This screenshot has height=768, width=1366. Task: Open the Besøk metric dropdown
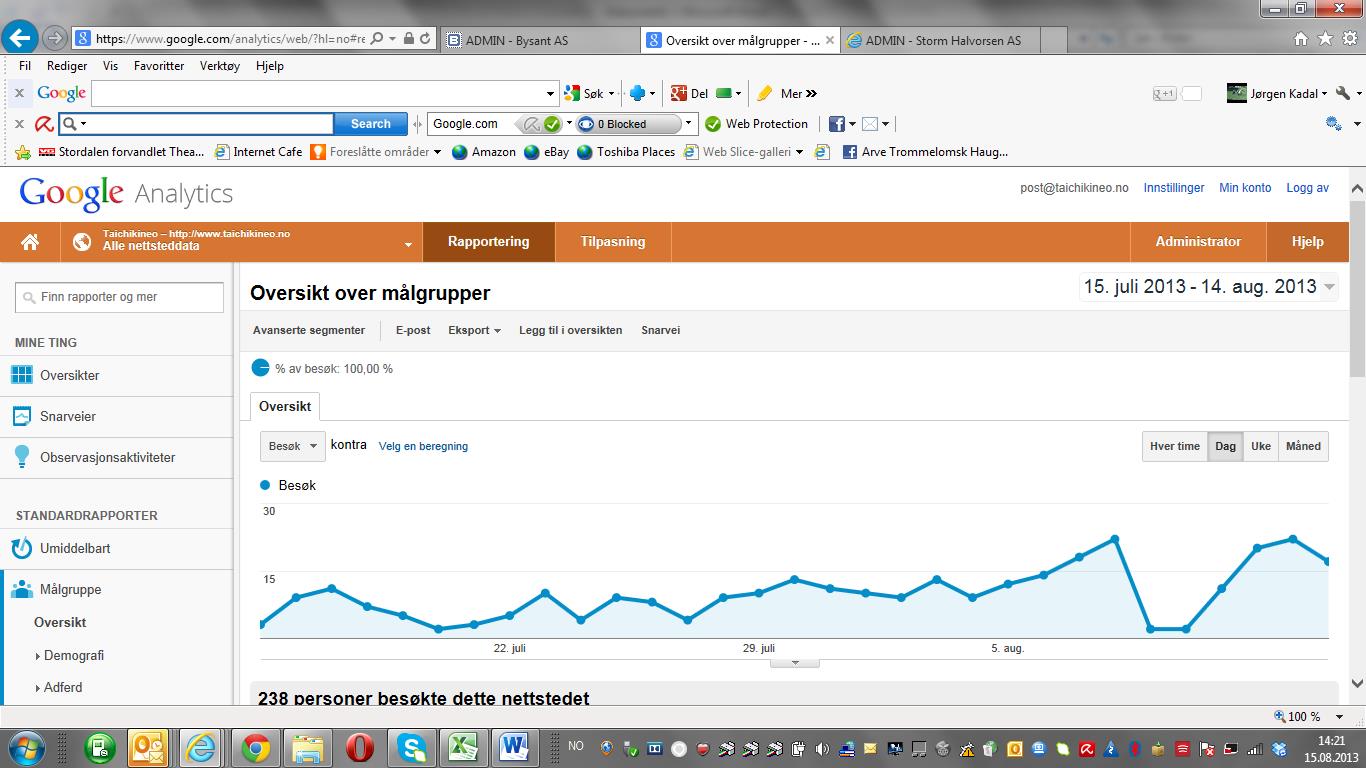point(293,446)
